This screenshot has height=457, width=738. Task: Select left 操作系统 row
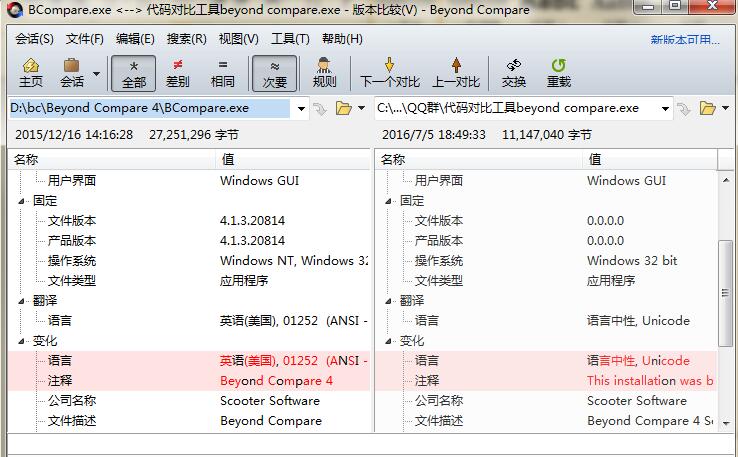tap(189, 261)
